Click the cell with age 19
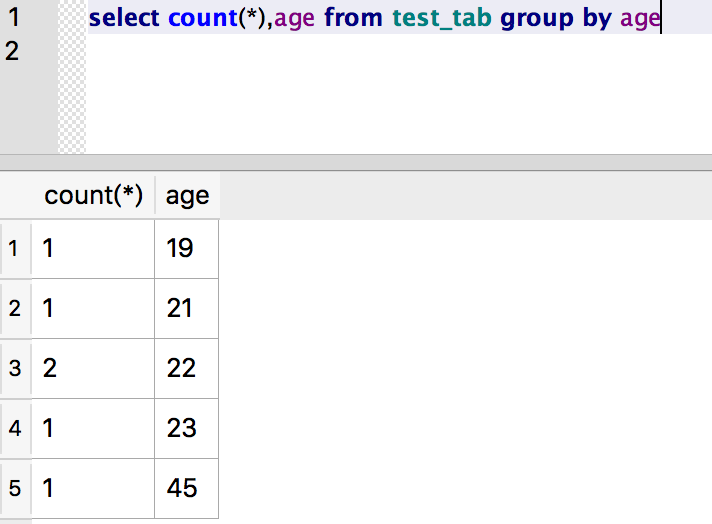 point(187,249)
